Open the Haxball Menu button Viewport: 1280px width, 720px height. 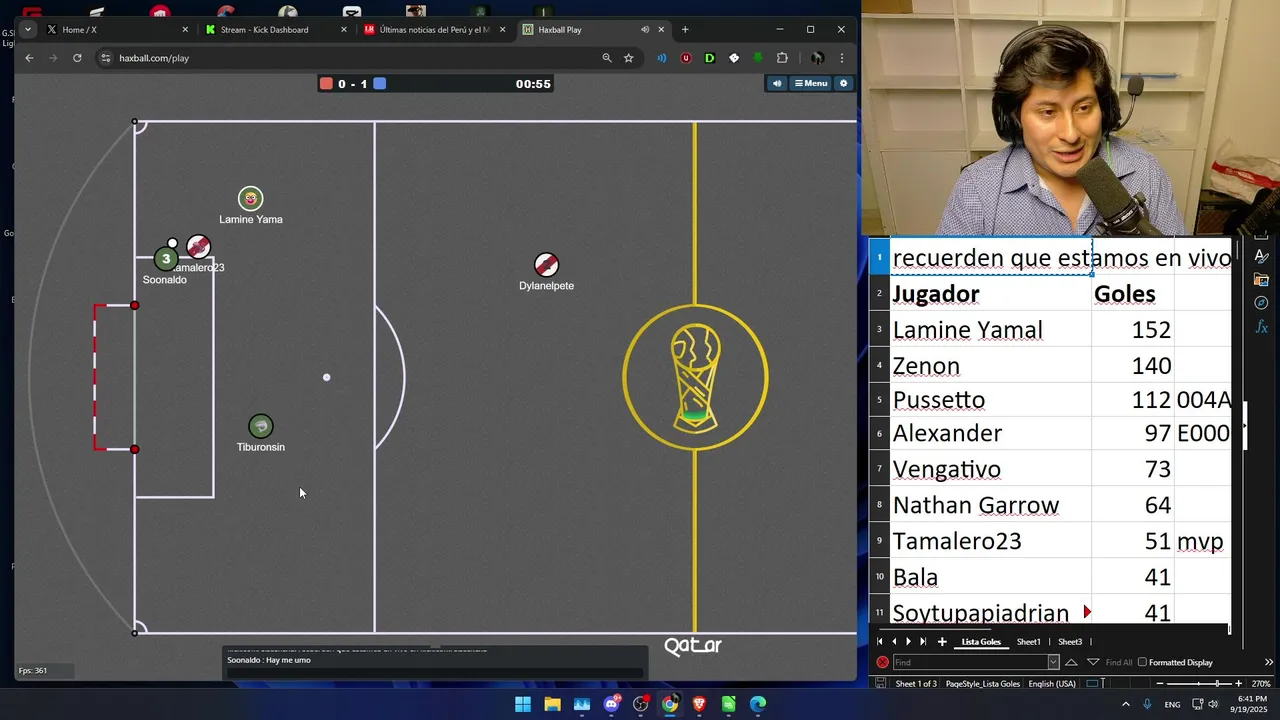point(811,83)
